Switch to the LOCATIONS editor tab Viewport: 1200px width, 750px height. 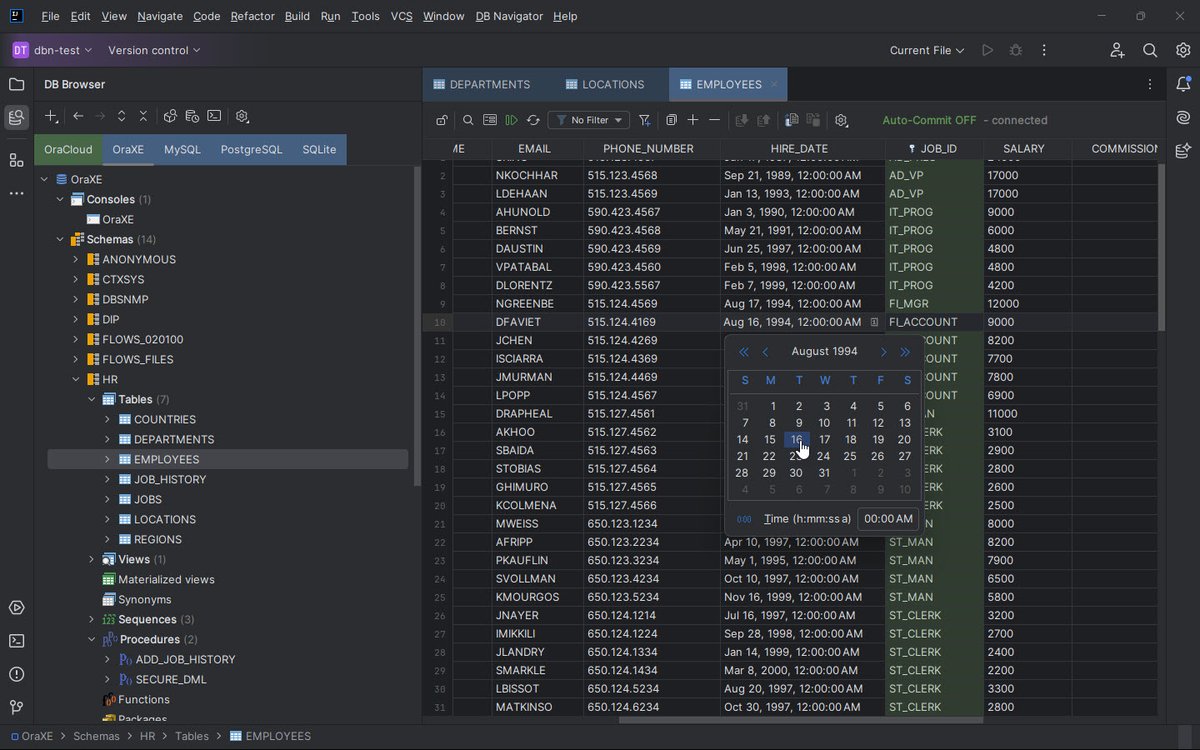(605, 84)
